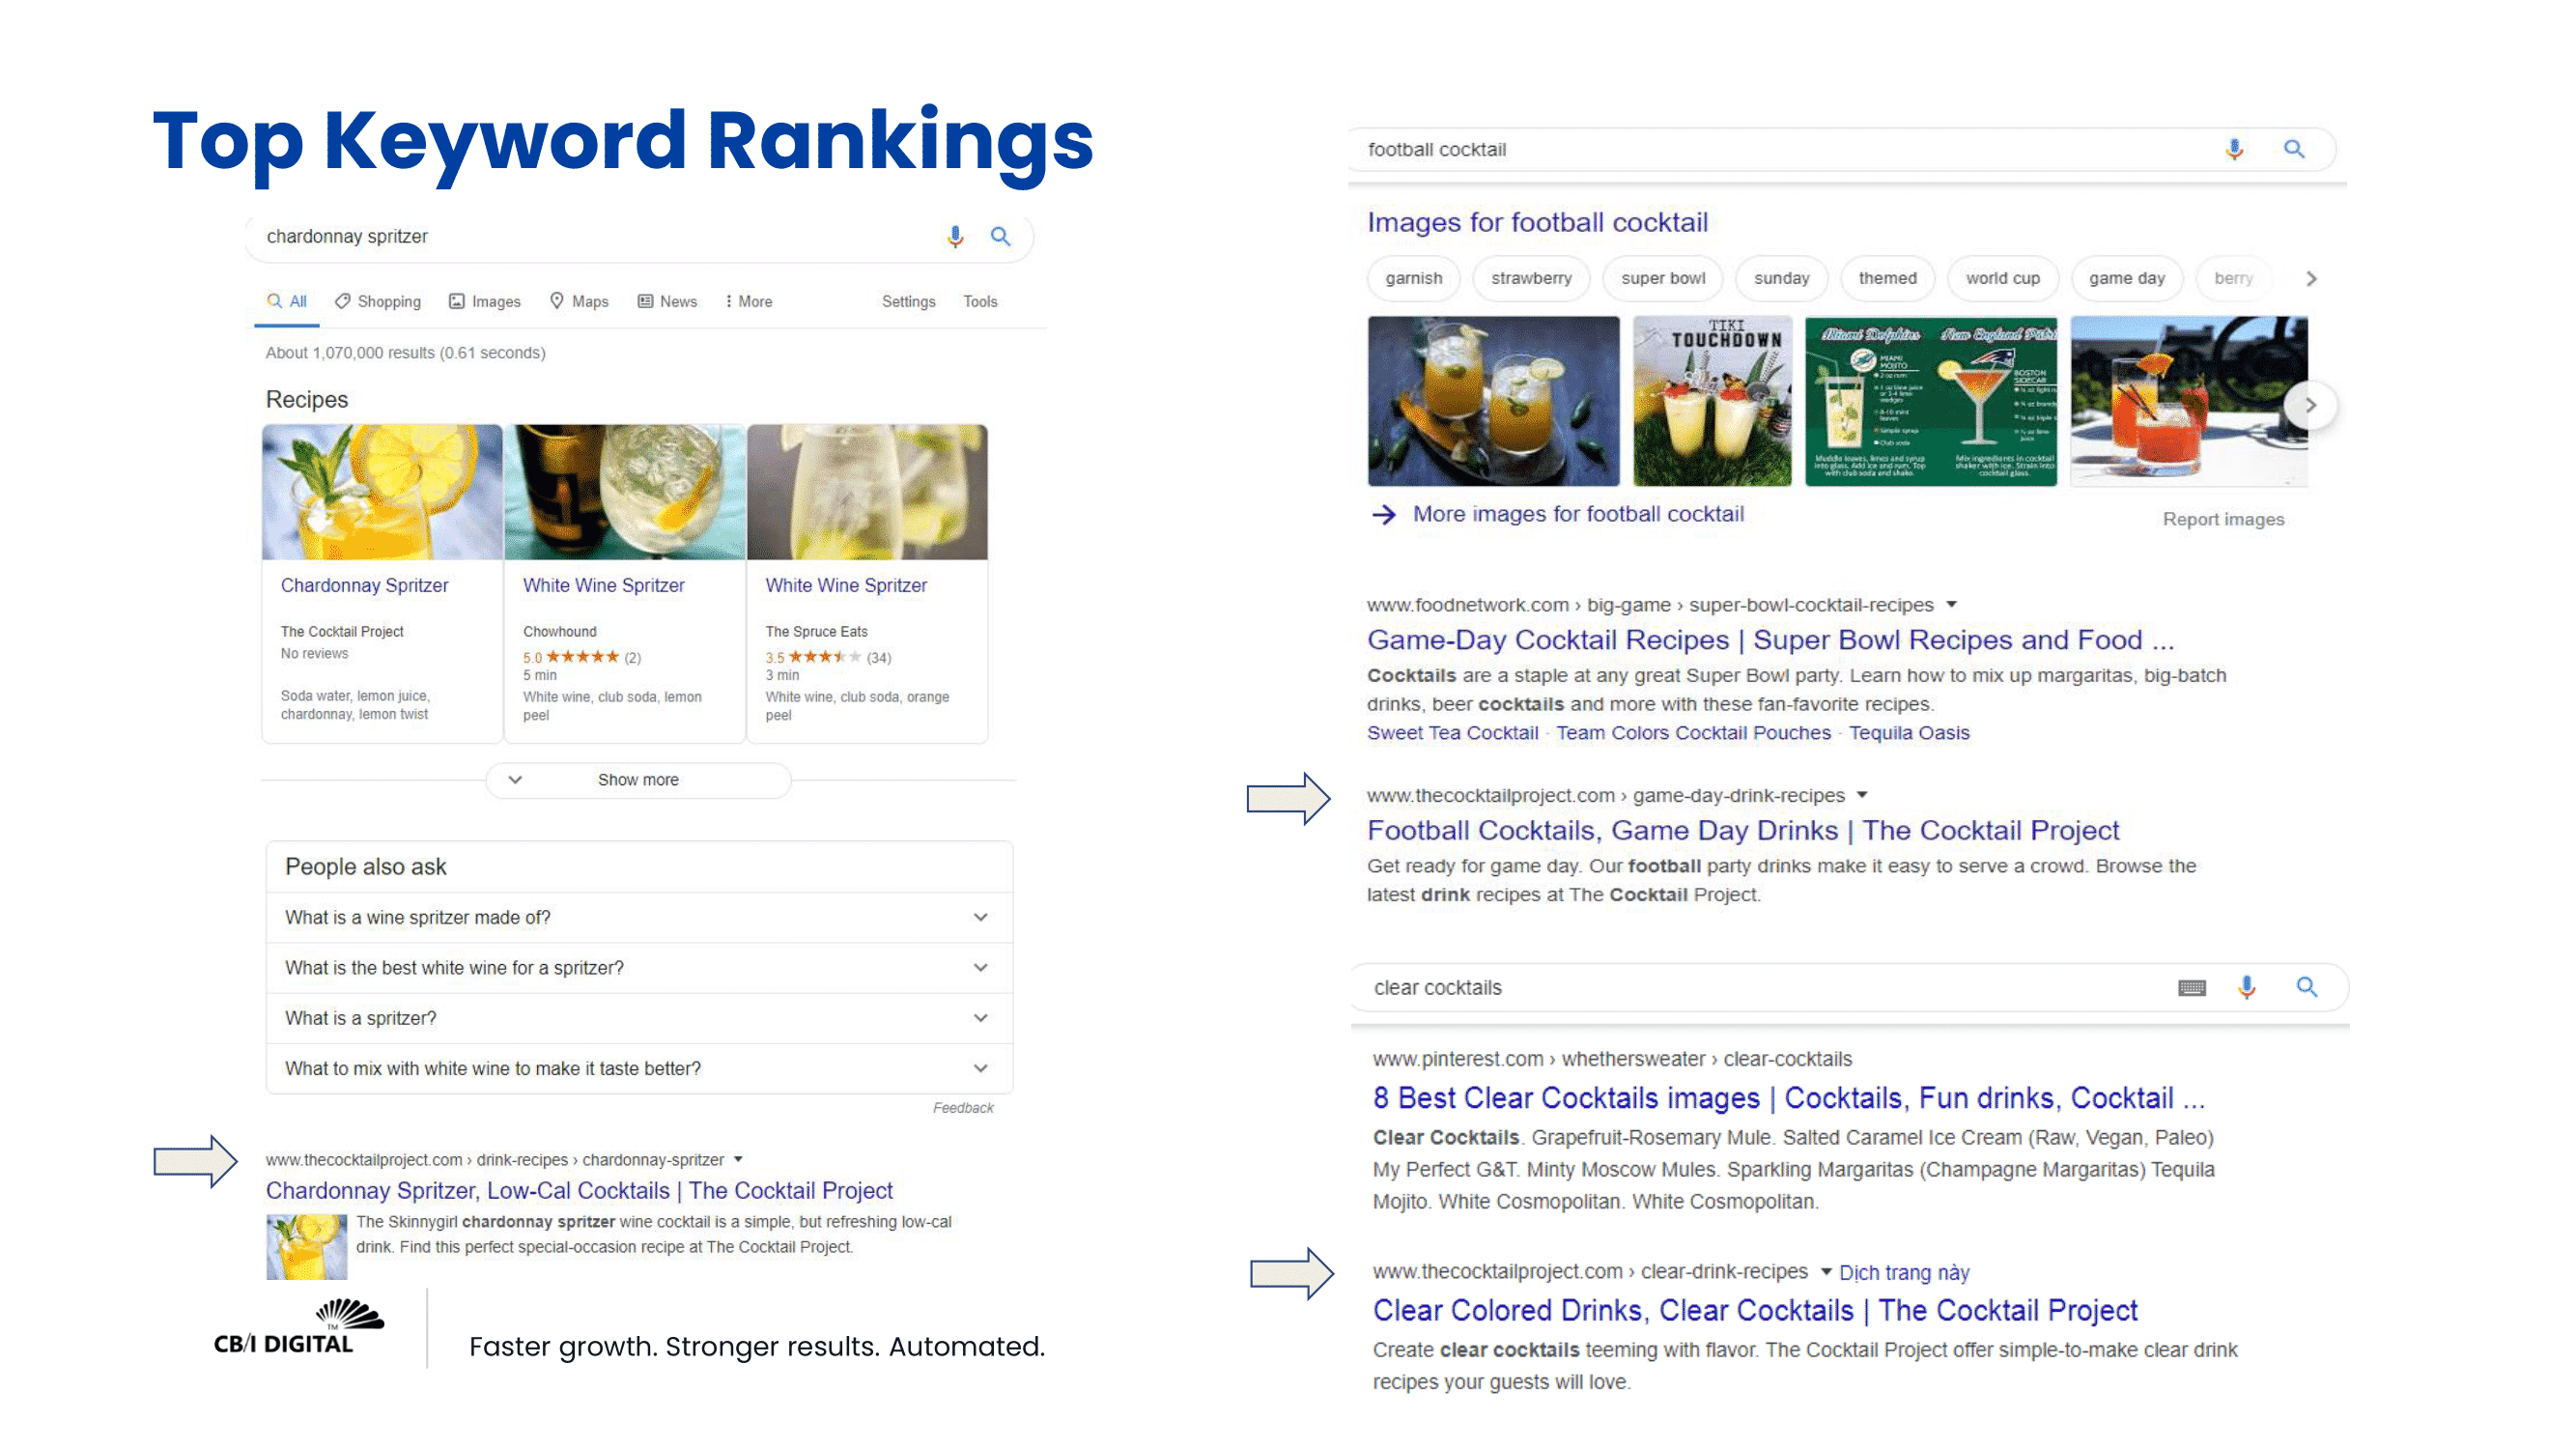Expand the Show more recipes section
This screenshot has height=1449, width=2576.
click(638, 780)
